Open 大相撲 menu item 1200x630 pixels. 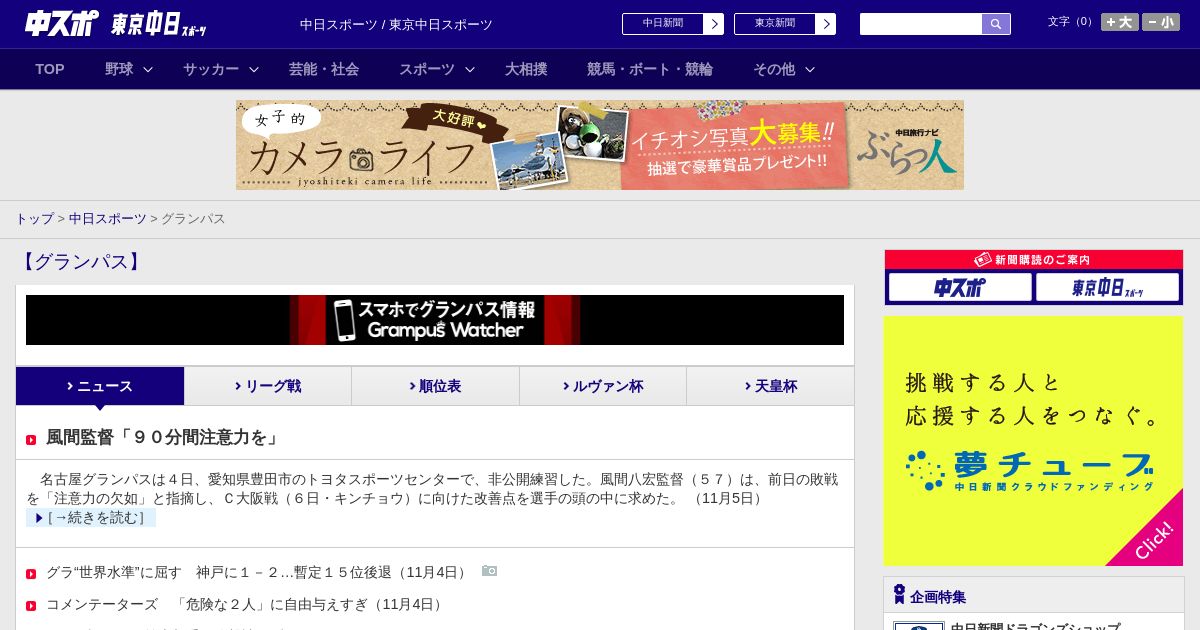tap(526, 69)
